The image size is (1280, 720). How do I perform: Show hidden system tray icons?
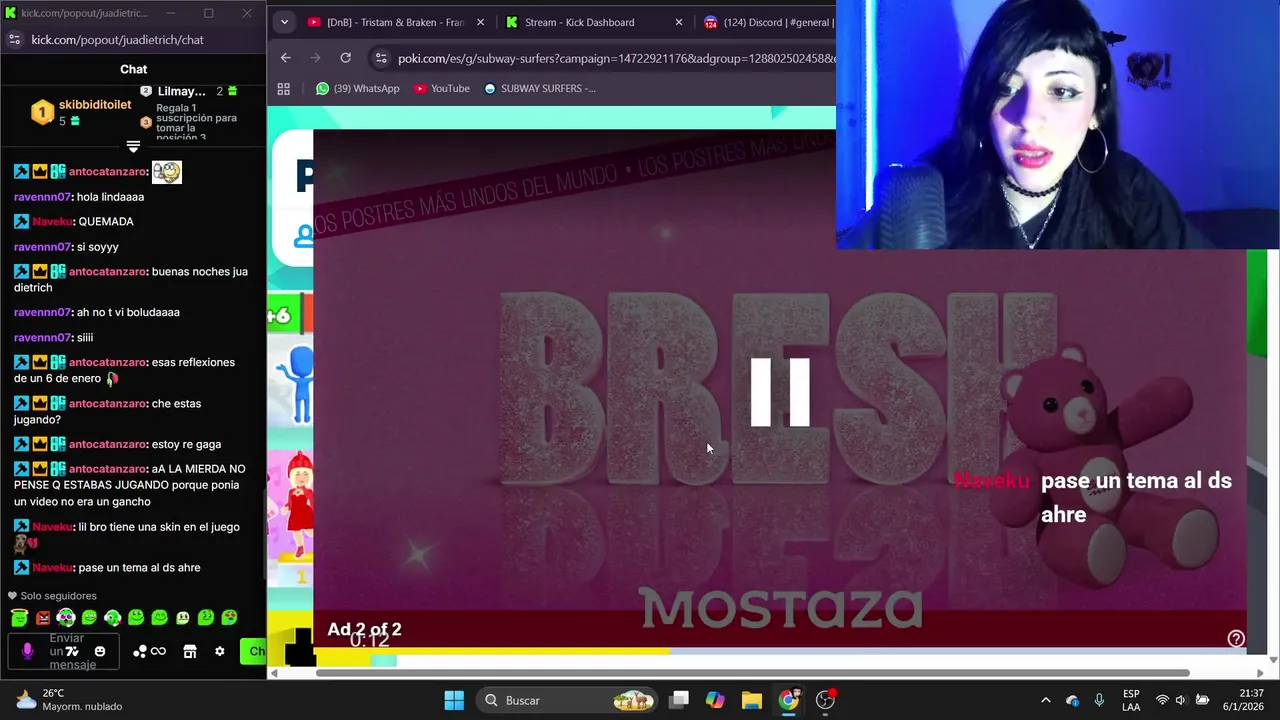[x=1046, y=700]
